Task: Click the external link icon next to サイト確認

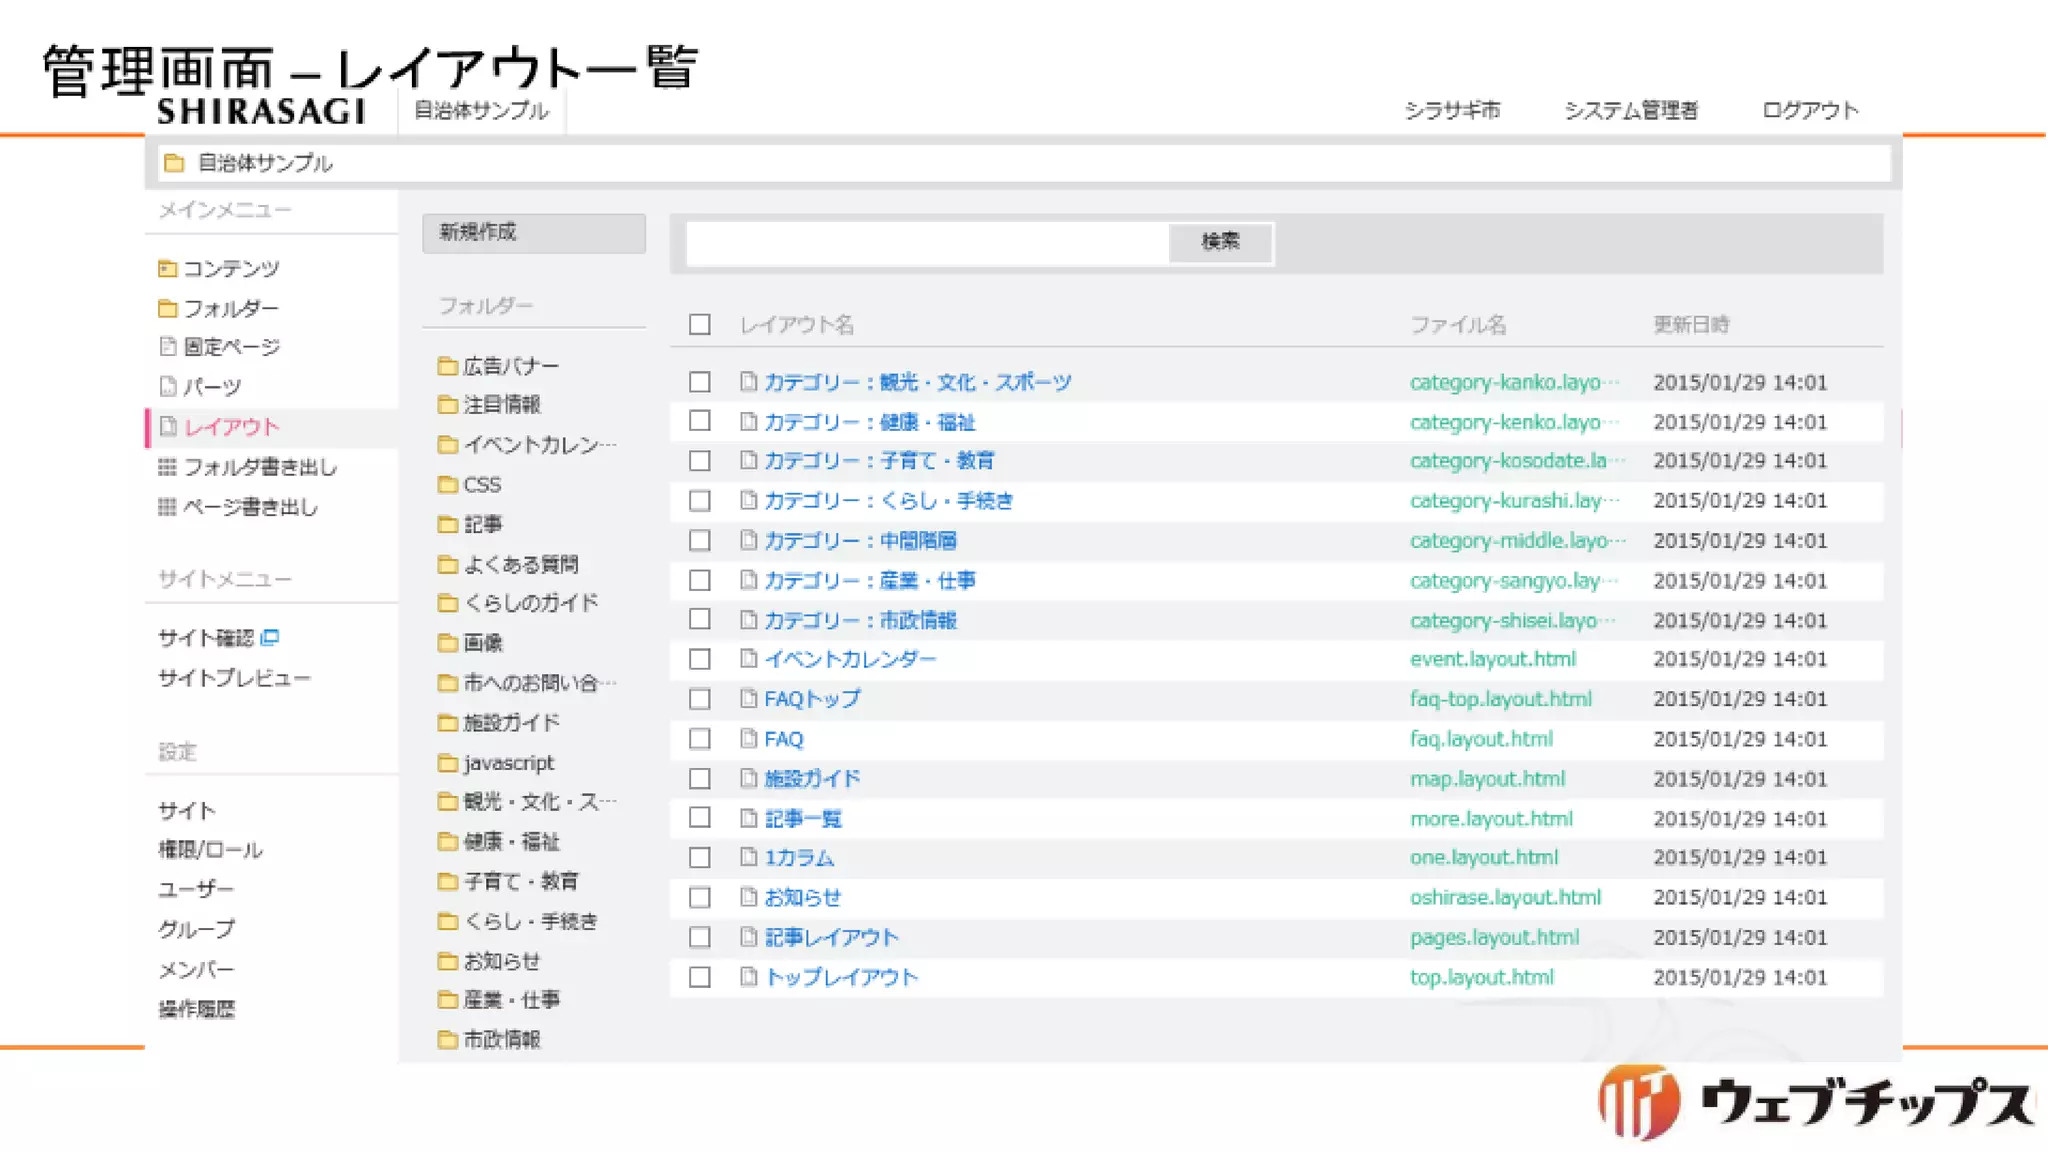Action: coord(270,637)
